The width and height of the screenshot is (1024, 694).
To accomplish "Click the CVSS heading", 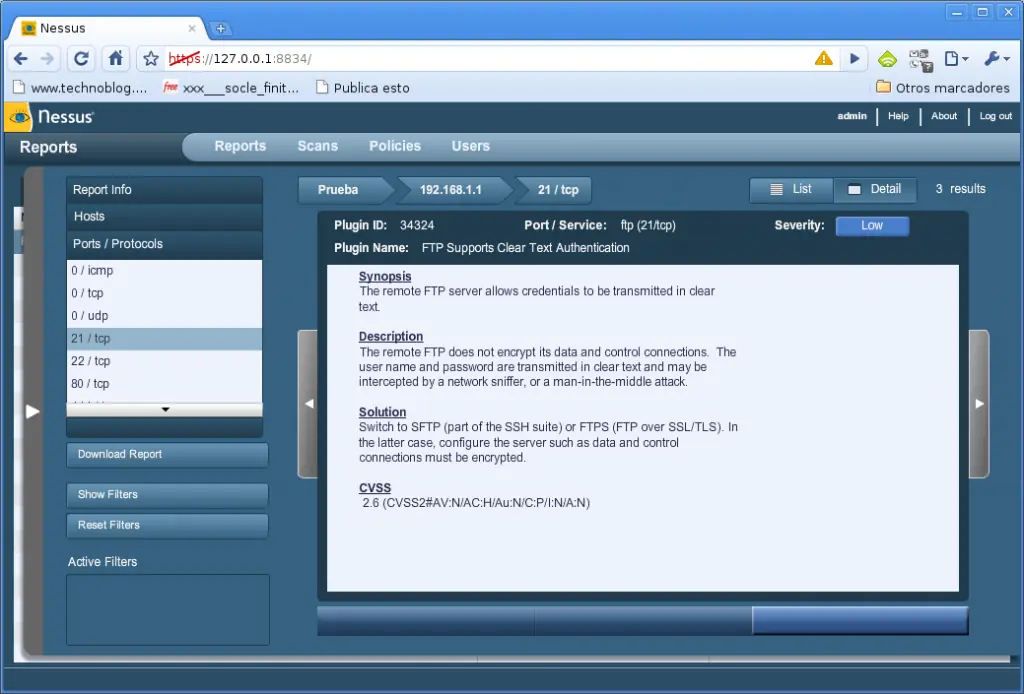I will [x=375, y=488].
